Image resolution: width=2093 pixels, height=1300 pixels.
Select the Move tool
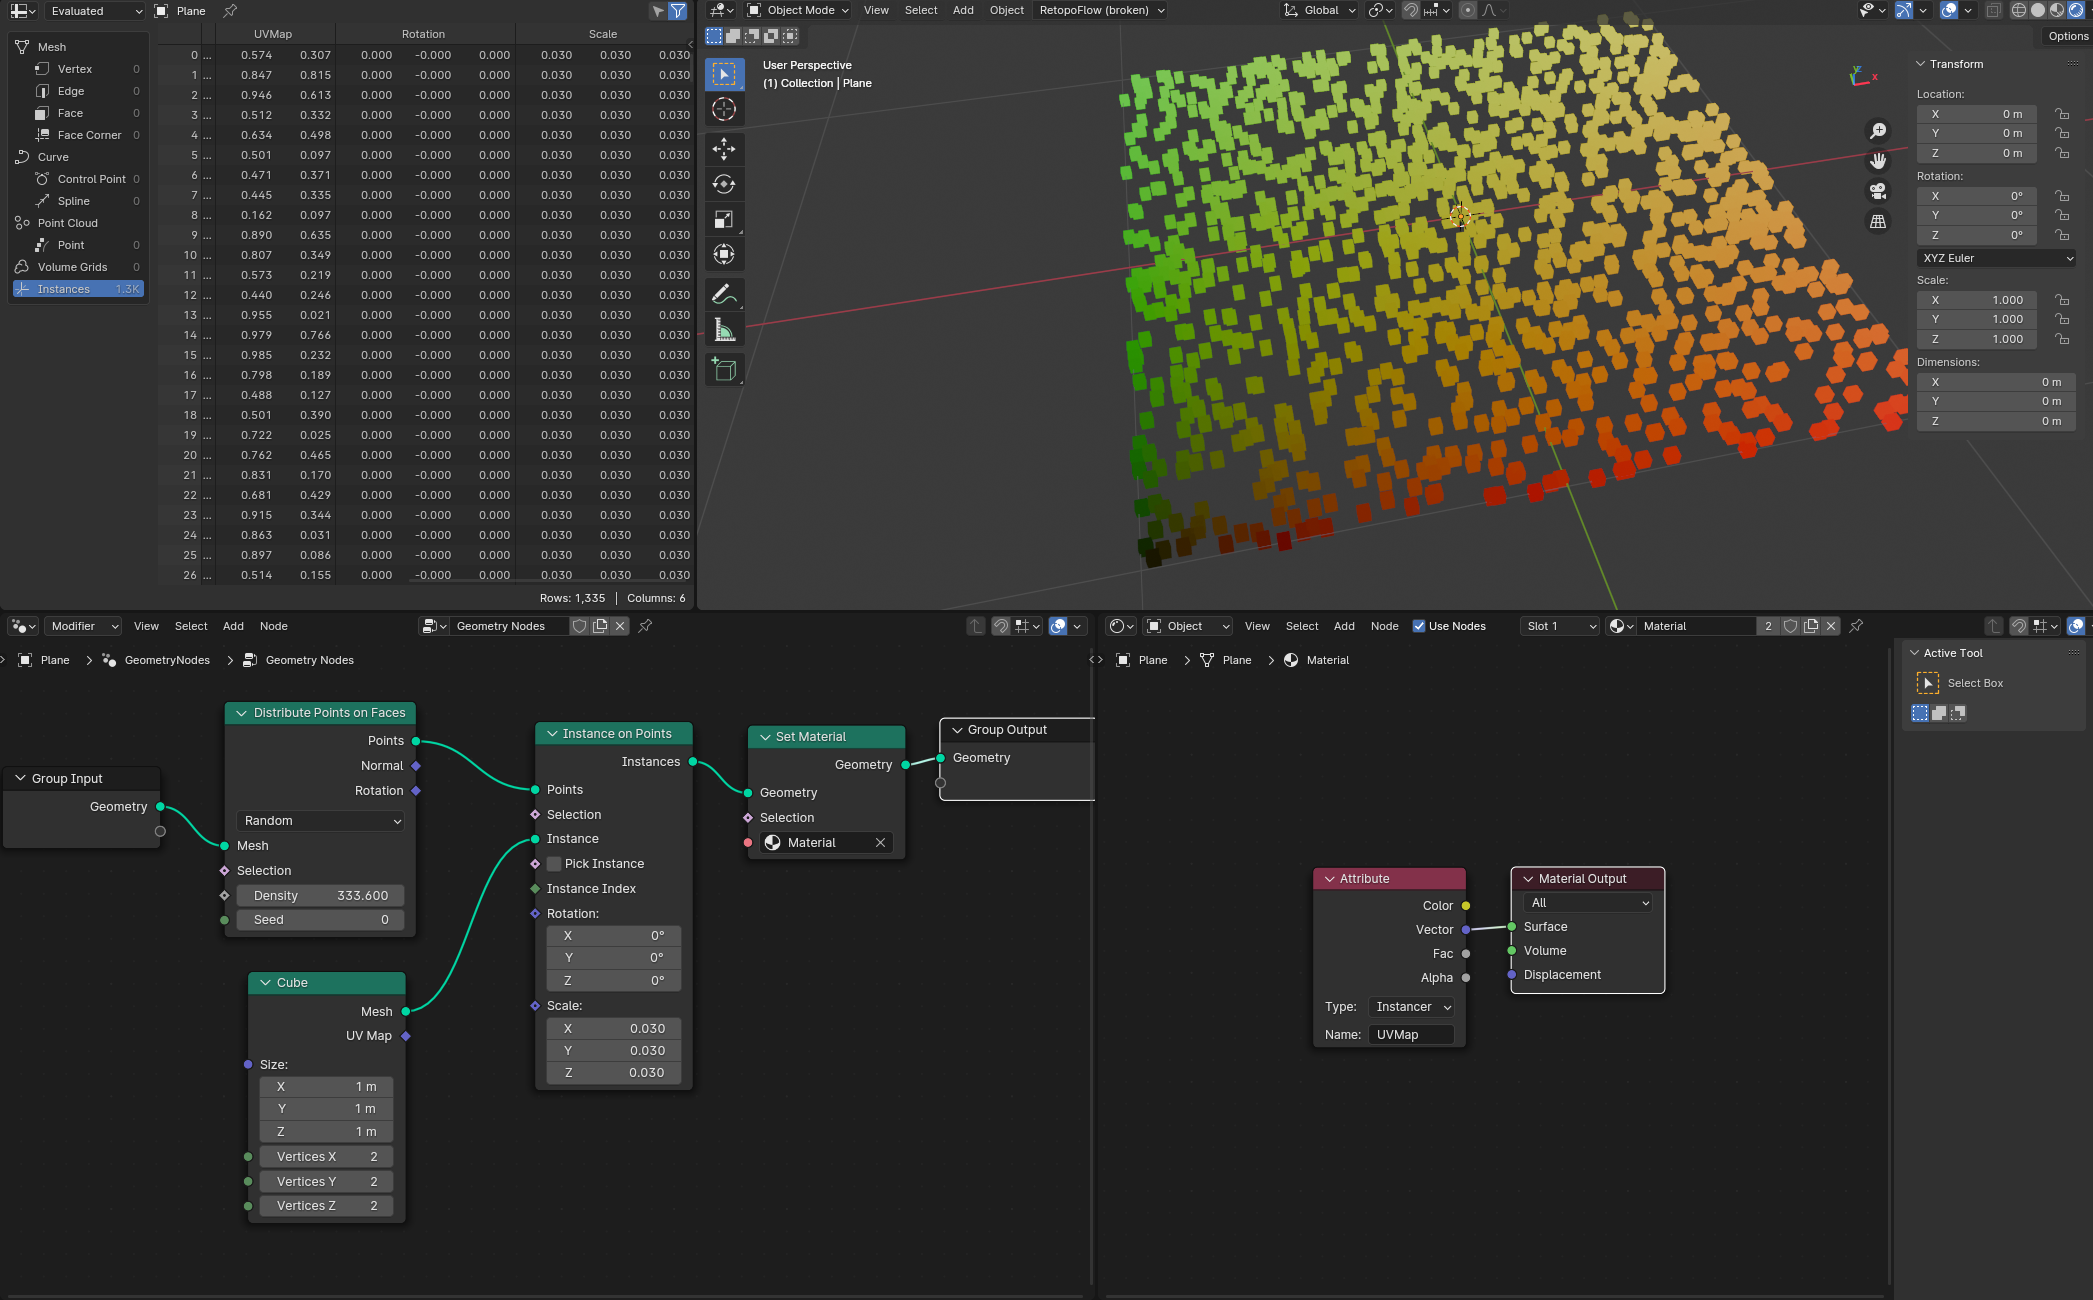[724, 149]
